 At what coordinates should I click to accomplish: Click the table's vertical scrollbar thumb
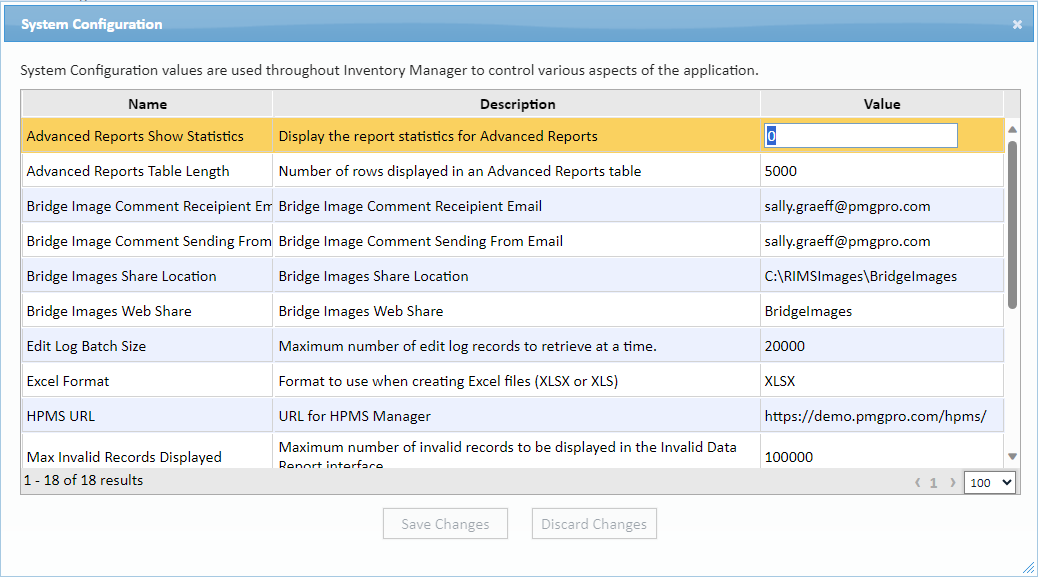[1012, 224]
